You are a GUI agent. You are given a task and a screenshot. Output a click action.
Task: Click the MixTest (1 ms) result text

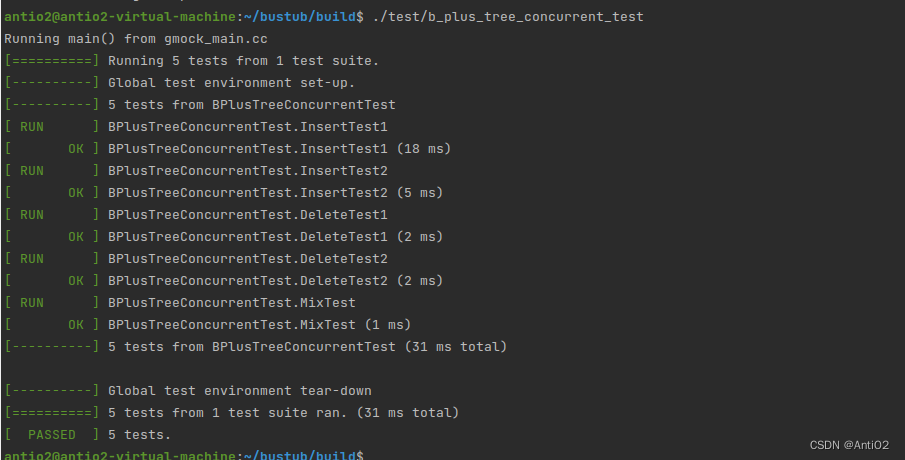click(x=259, y=325)
